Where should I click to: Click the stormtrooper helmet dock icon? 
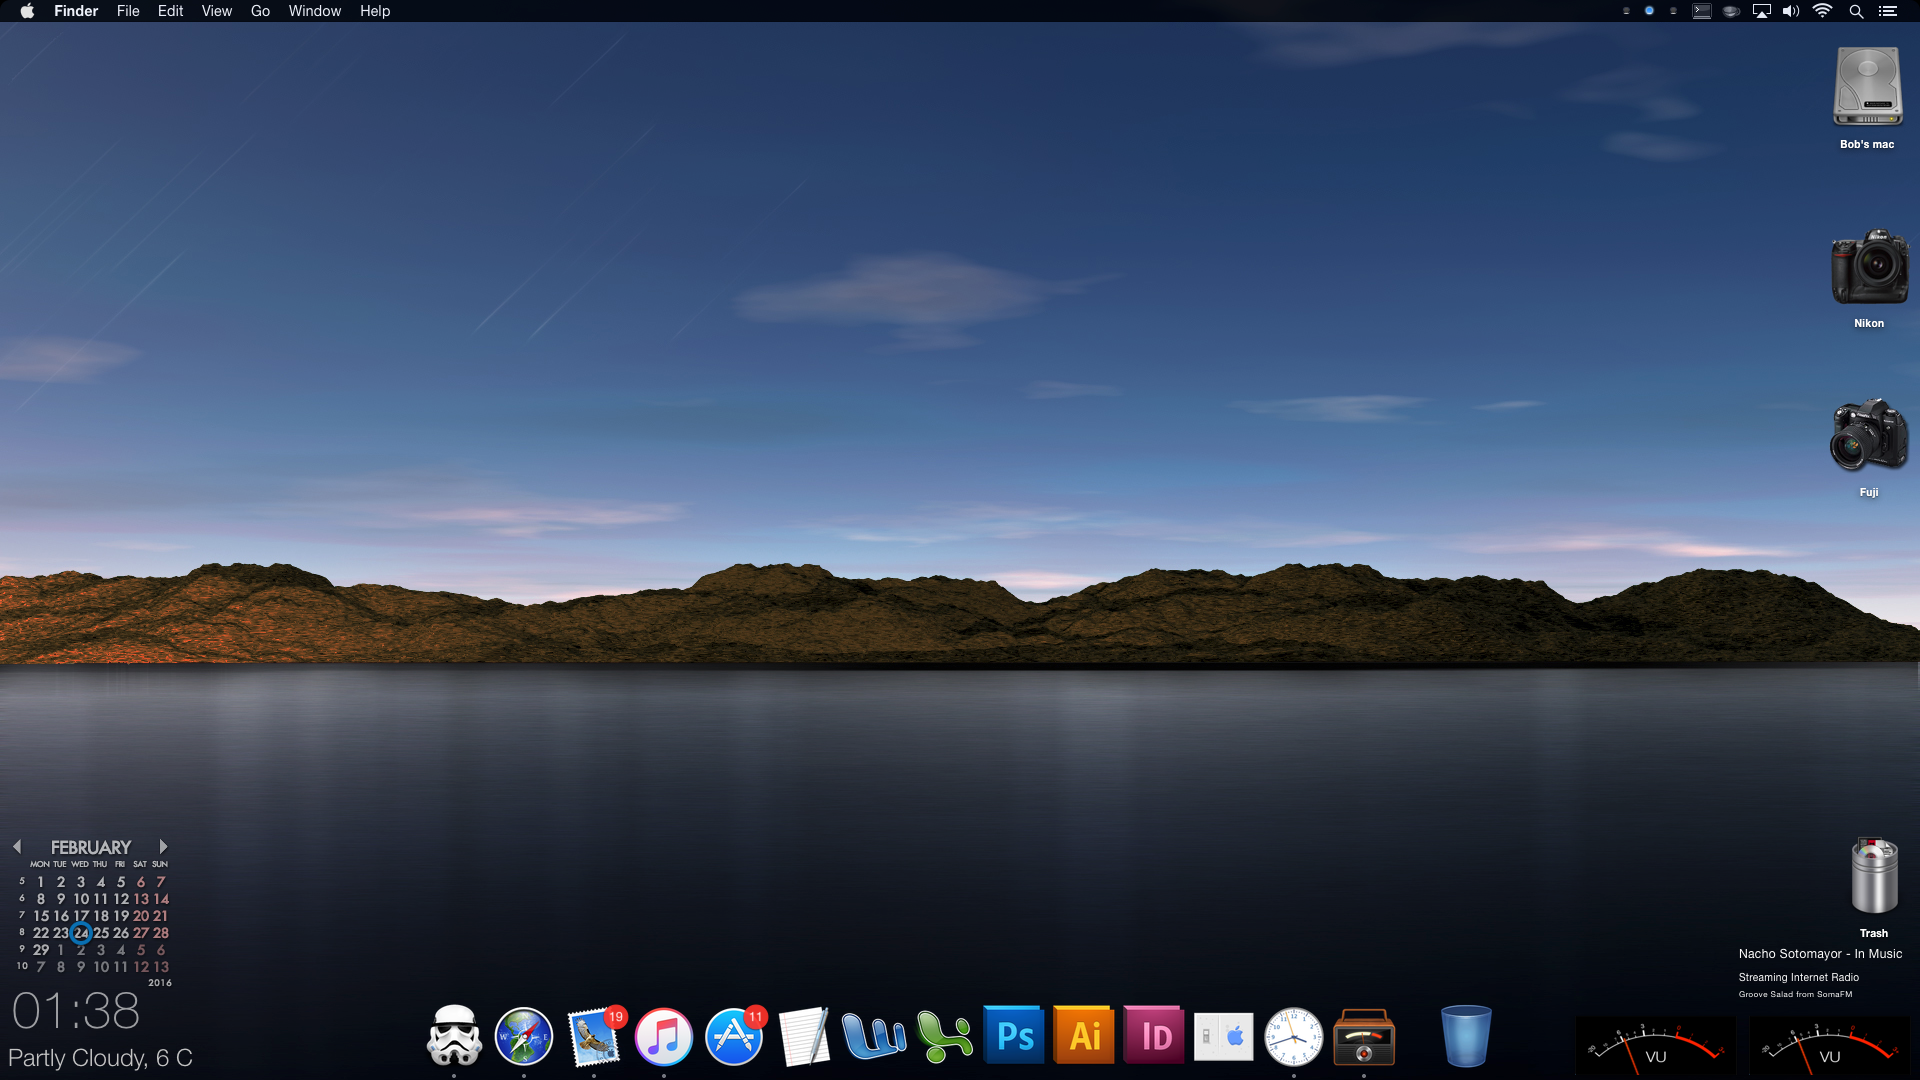click(454, 1036)
